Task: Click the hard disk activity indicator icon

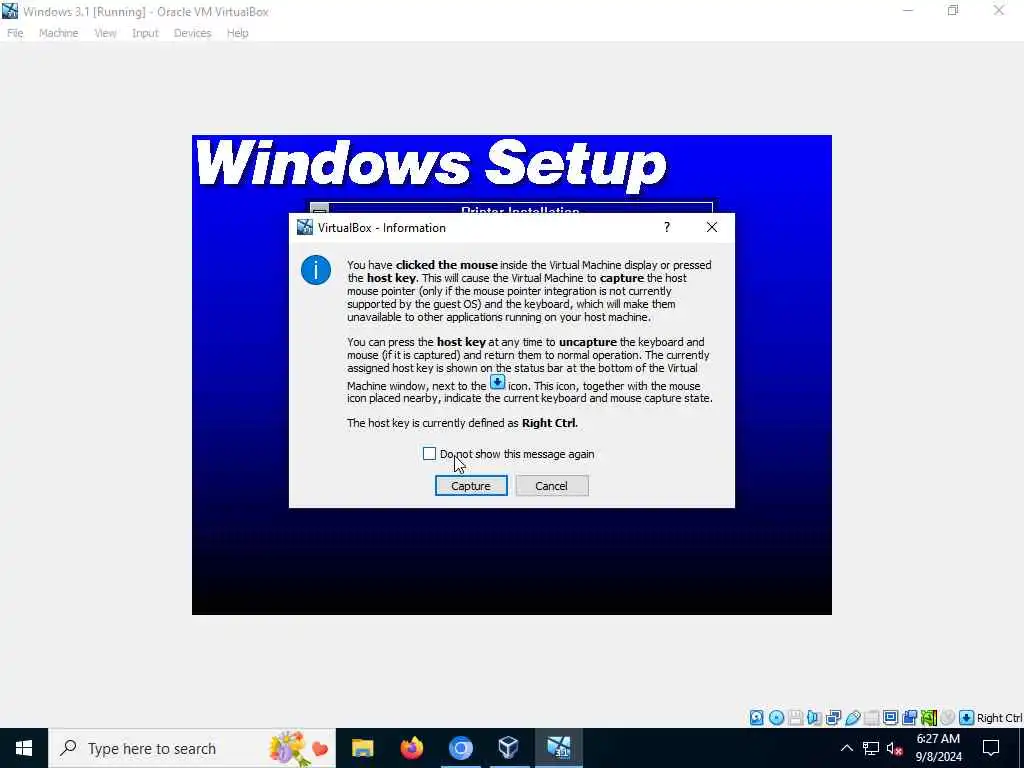Action: click(756, 718)
